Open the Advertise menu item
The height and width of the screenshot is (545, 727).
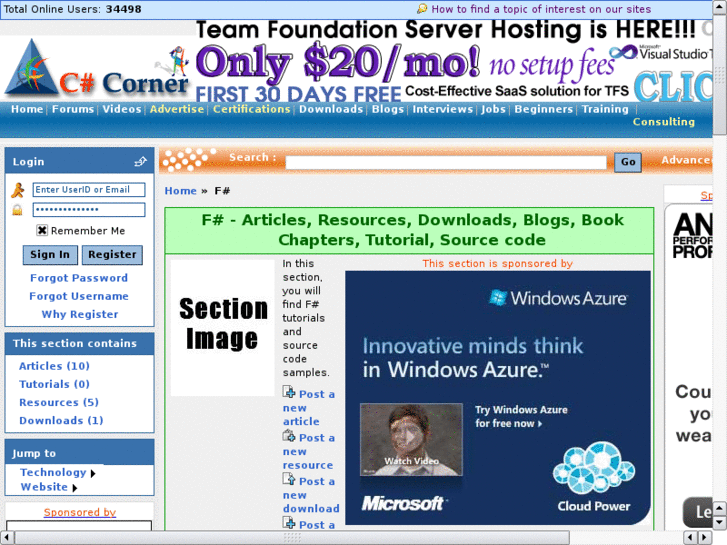(177, 109)
